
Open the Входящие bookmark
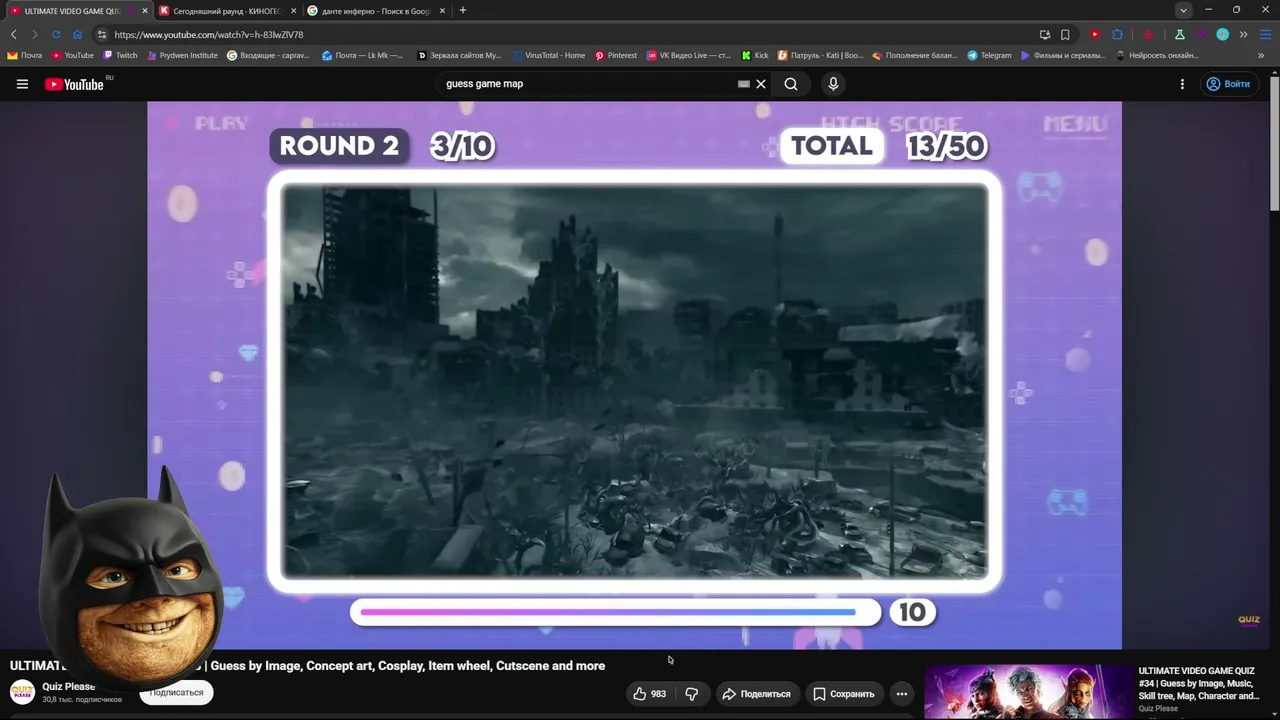[x=268, y=56]
